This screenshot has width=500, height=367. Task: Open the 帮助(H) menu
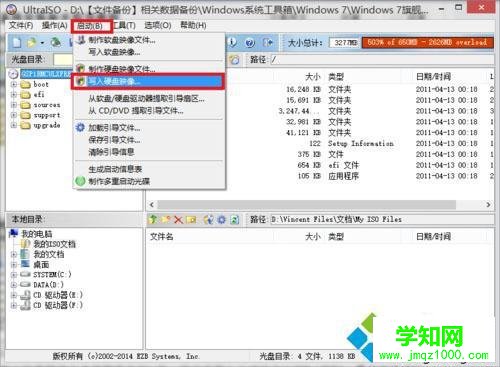[193, 25]
